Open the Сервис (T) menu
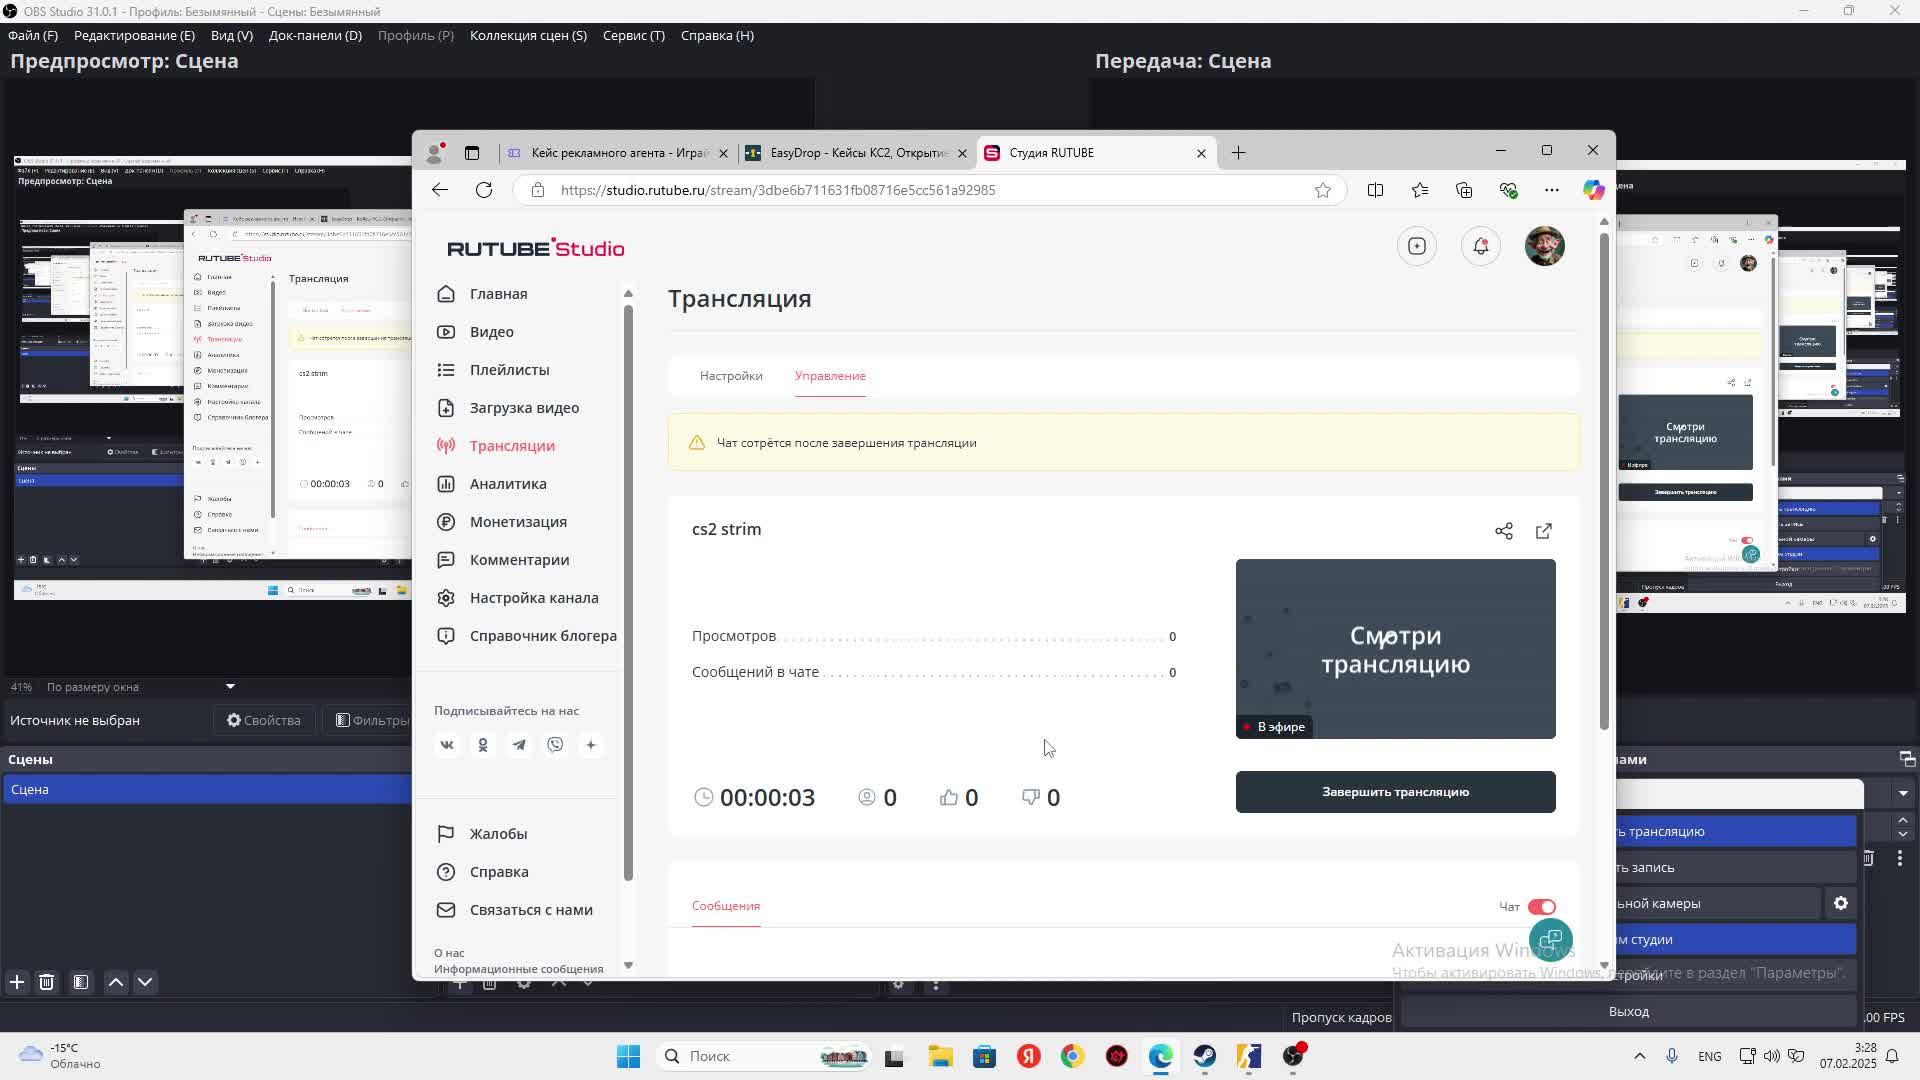 pyautogui.click(x=633, y=35)
